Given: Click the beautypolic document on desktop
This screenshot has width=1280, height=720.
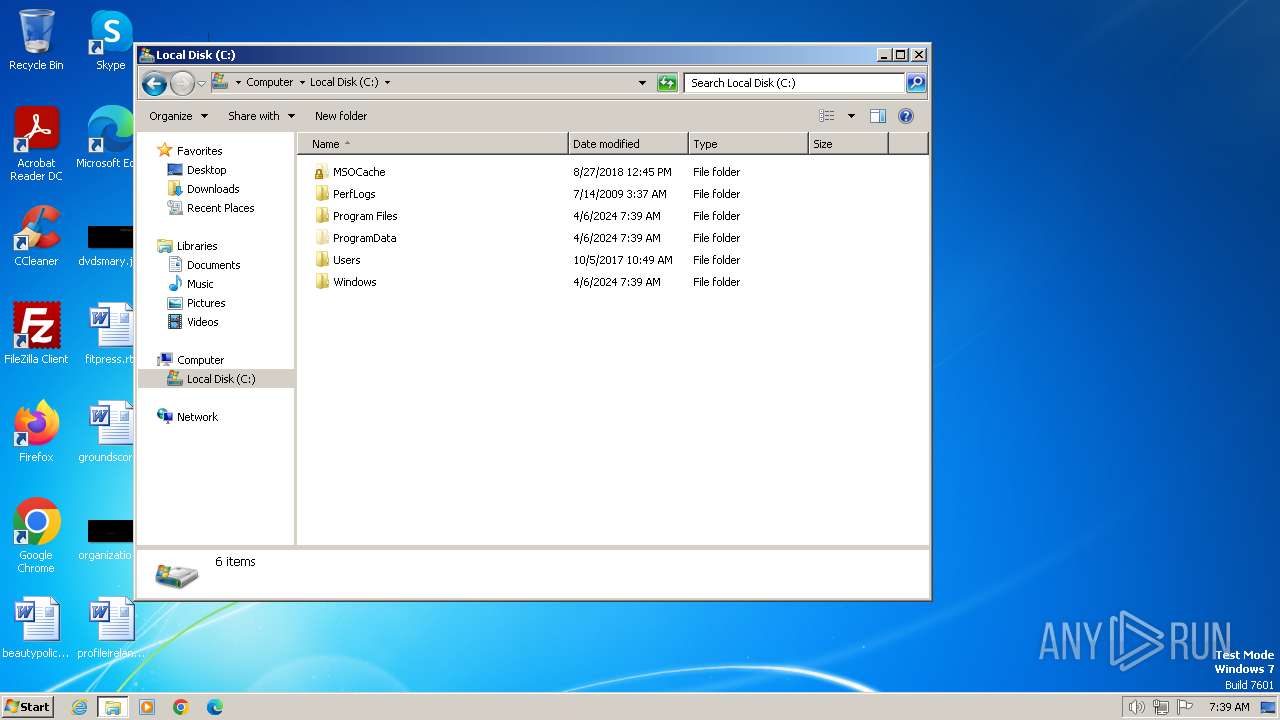Looking at the screenshot, I should (x=36, y=629).
